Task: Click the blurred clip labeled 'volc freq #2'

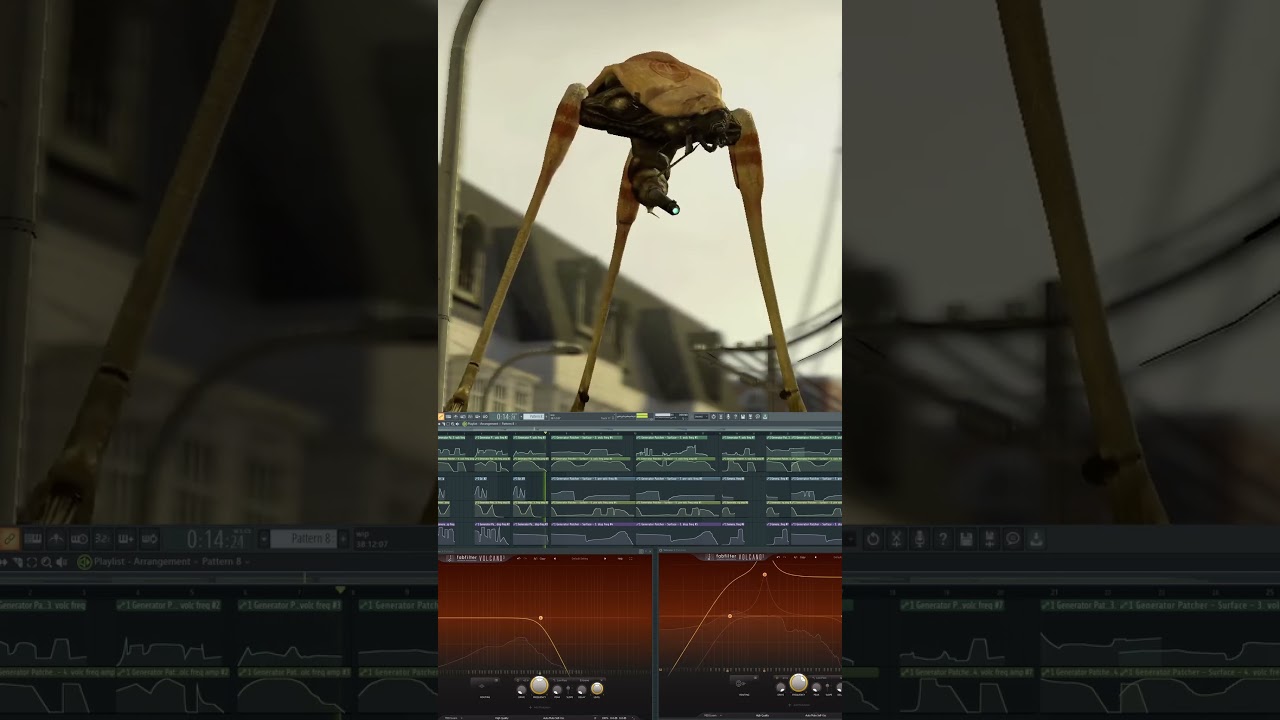Action: [x=169, y=605]
